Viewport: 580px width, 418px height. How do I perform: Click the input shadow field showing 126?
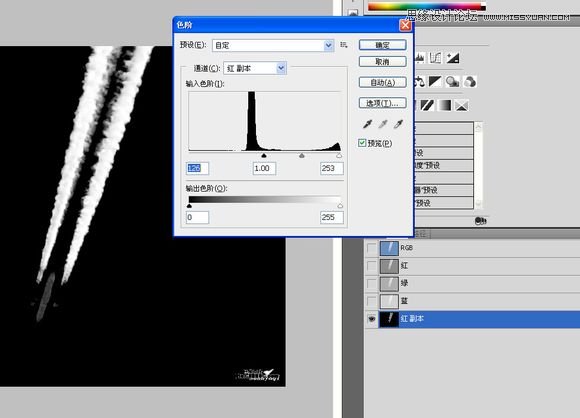(197, 168)
